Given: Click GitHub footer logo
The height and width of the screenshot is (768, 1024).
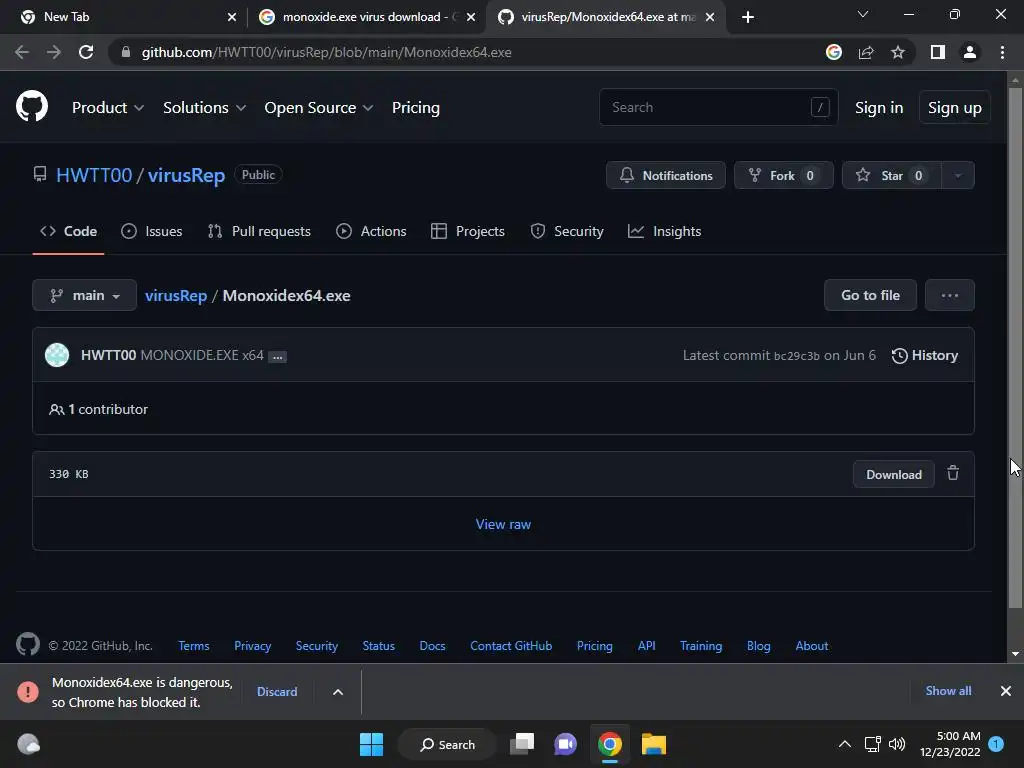Looking at the screenshot, I should click(x=28, y=645).
